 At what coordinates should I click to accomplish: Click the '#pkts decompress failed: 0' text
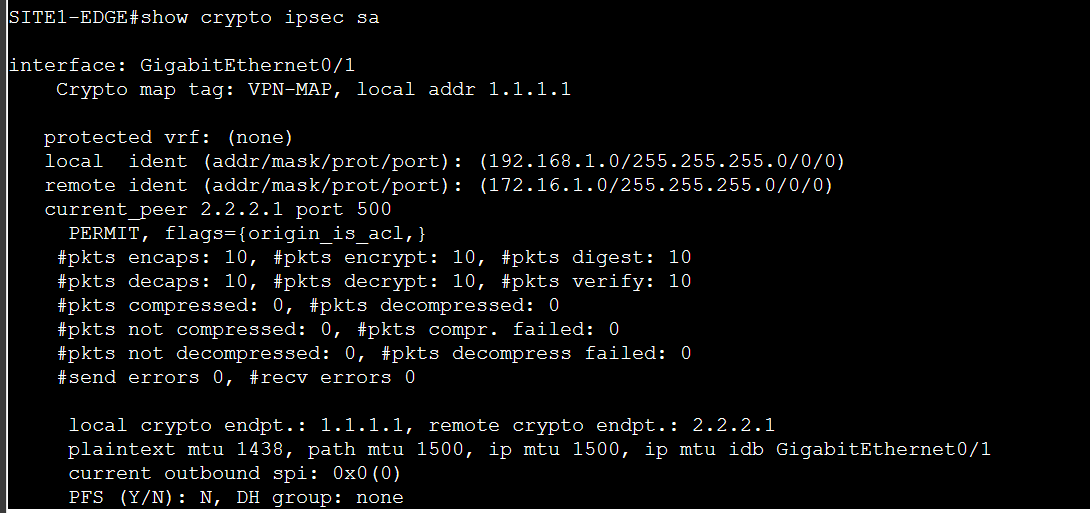coord(536,354)
